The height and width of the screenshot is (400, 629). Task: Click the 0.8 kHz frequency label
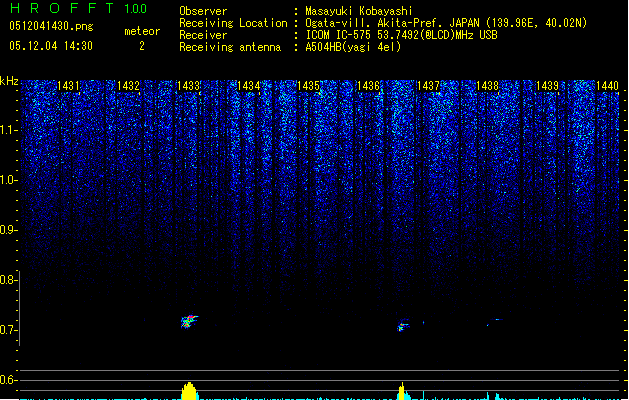point(8,280)
